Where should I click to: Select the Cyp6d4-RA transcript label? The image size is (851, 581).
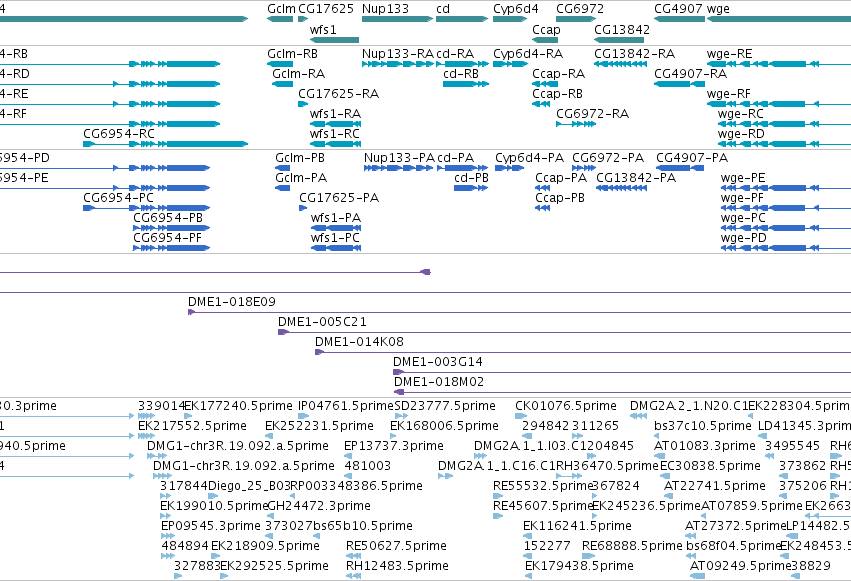[x=528, y=54]
